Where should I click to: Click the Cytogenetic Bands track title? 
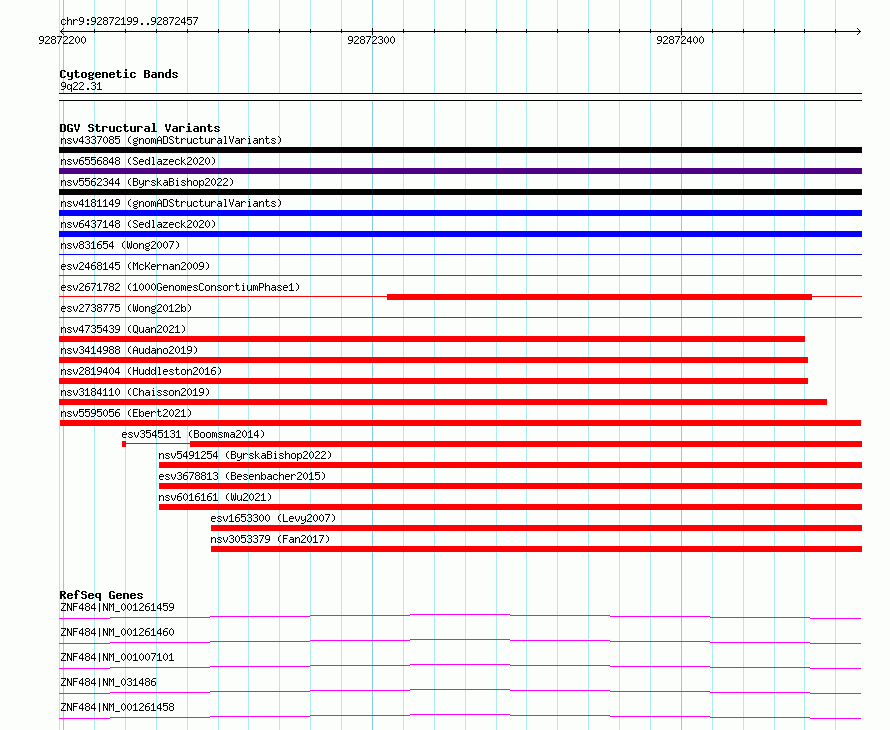119,74
